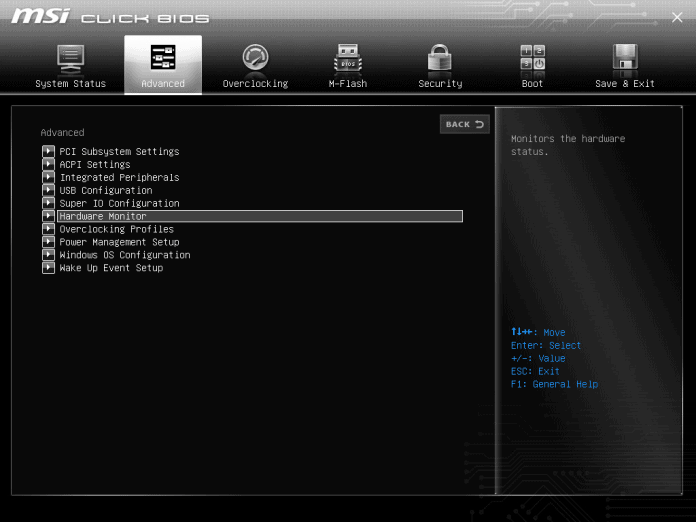Select the Security padlock icon
Screen dimensions: 696x522
[x=440, y=58]
